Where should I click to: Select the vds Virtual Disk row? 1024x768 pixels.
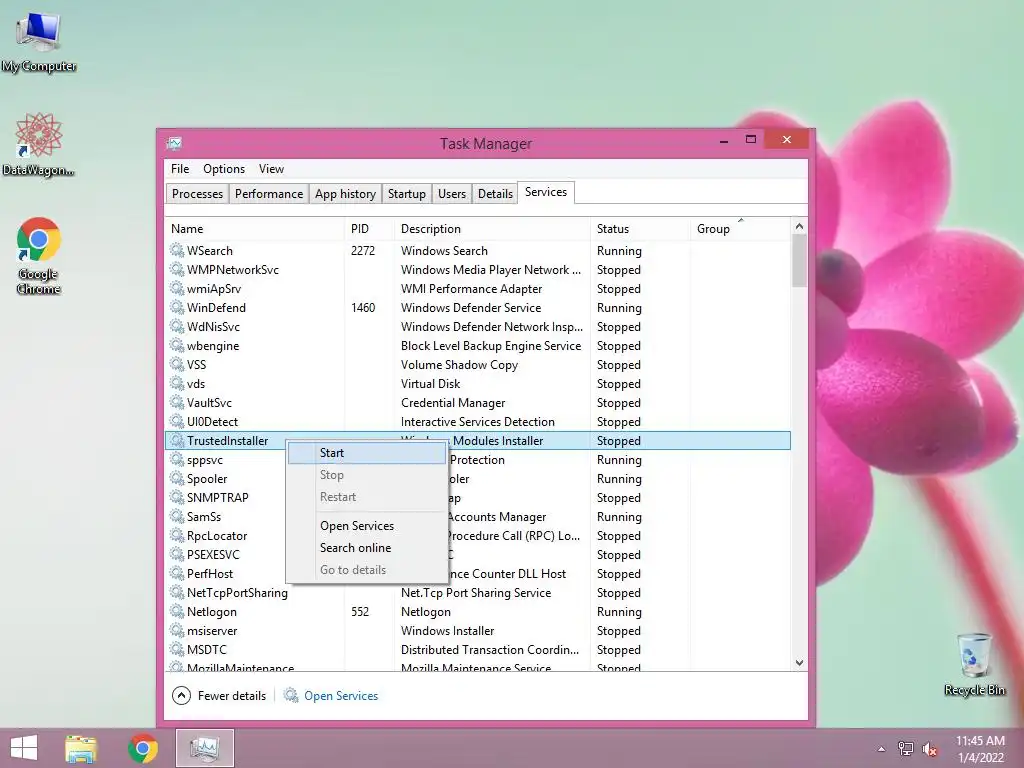point(478,383)
